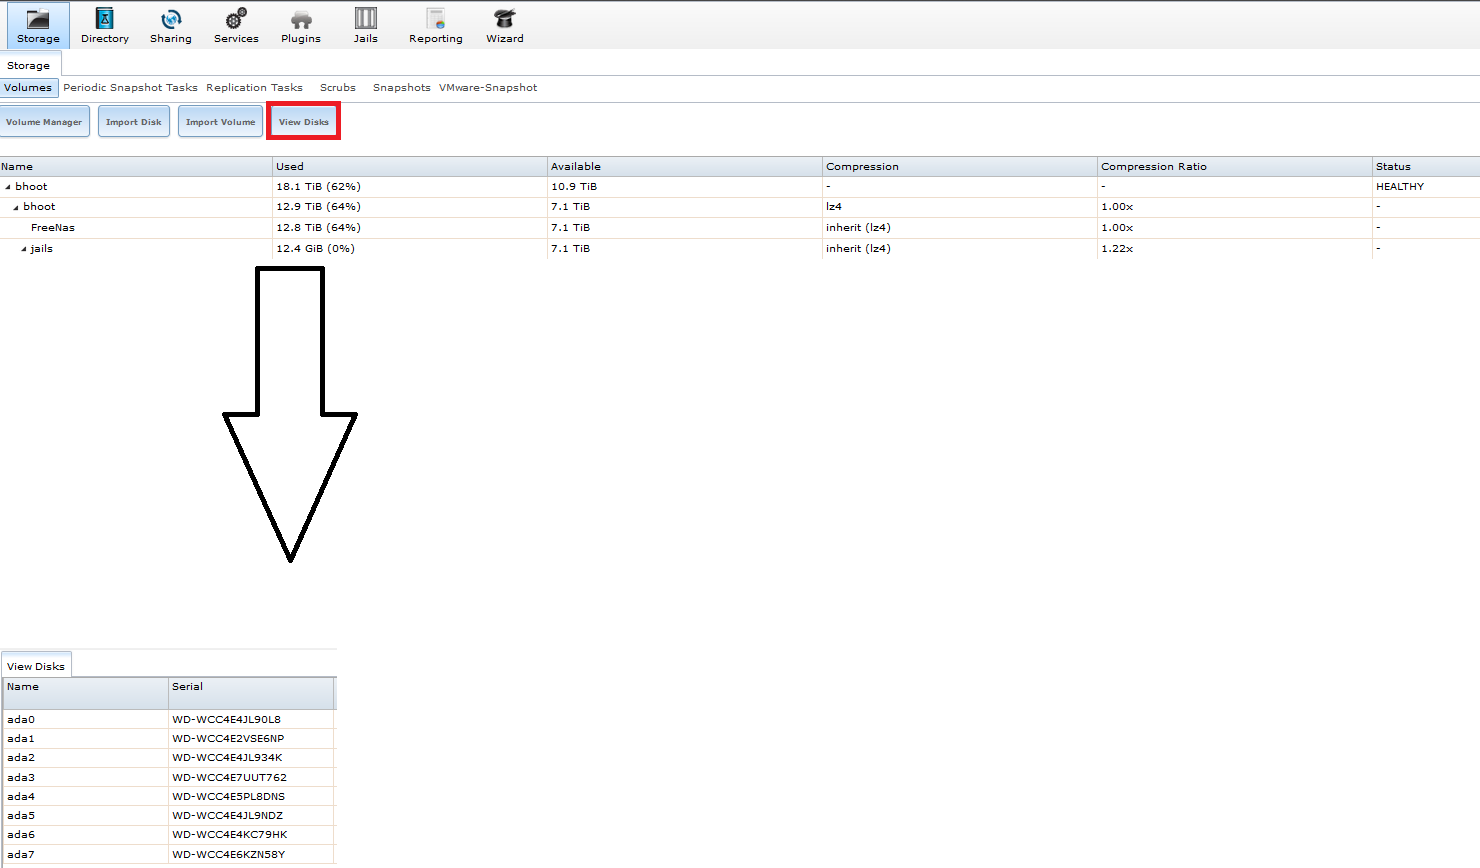Click serial WD-WCC4E4JL9NDZ
This screenshot has height=868, width=1480.
(227, 816)
